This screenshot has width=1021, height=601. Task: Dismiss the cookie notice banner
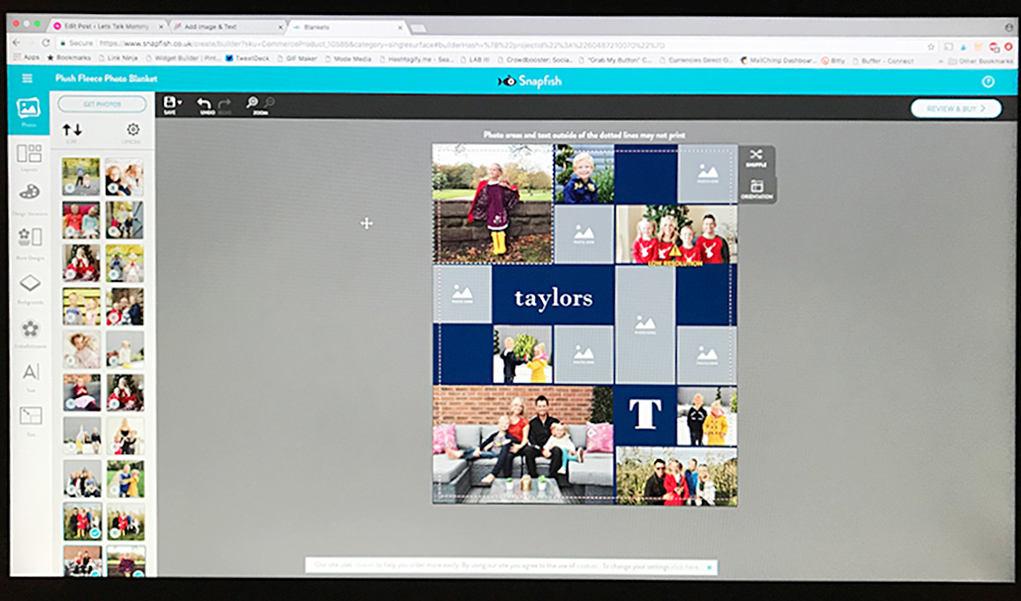click(x=709, y=567)
